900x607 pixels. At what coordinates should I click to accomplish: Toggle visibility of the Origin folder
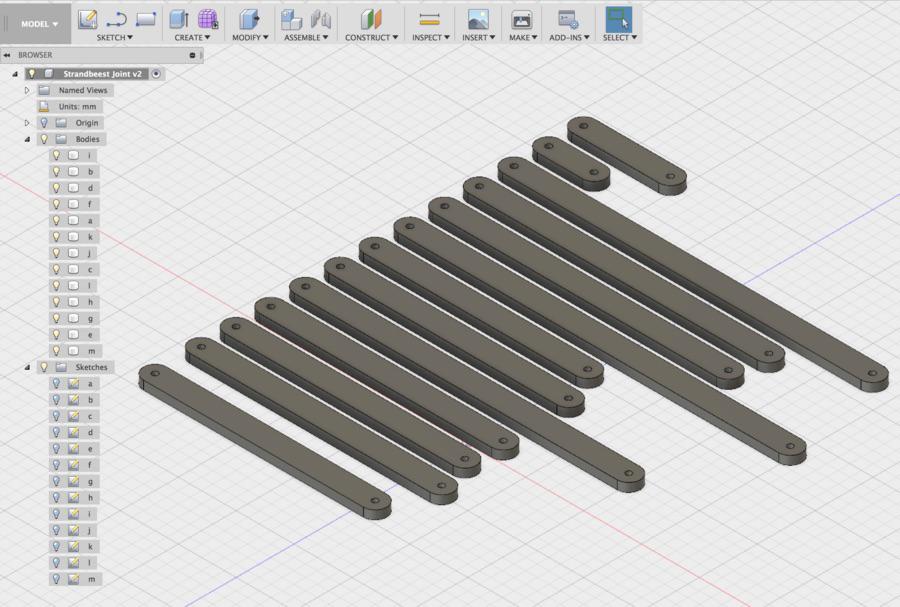(43, 123)
